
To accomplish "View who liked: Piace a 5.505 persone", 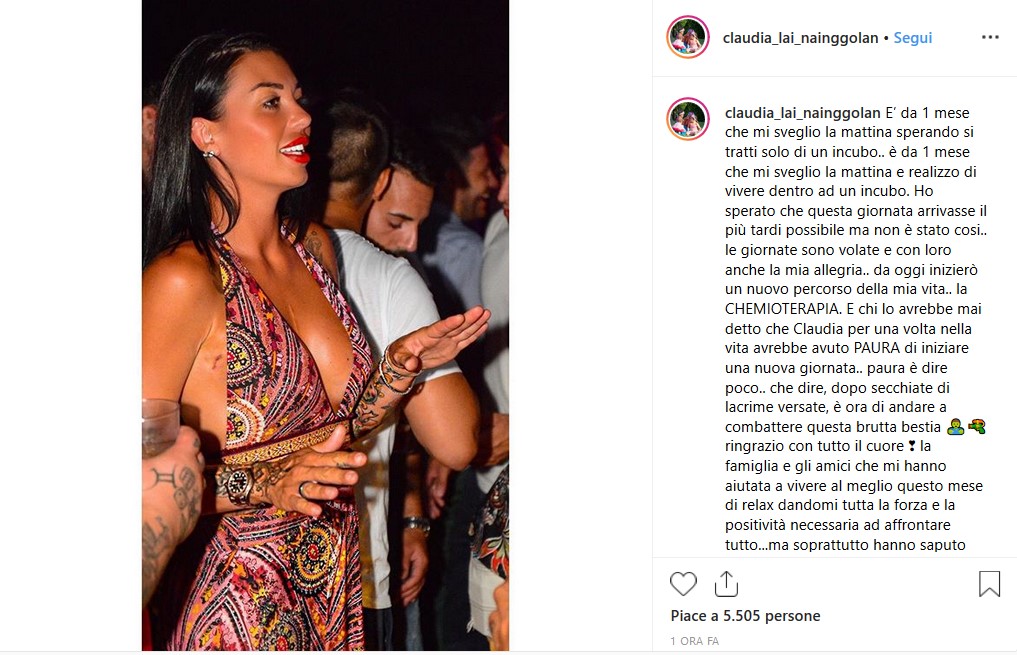I will 745,615.
